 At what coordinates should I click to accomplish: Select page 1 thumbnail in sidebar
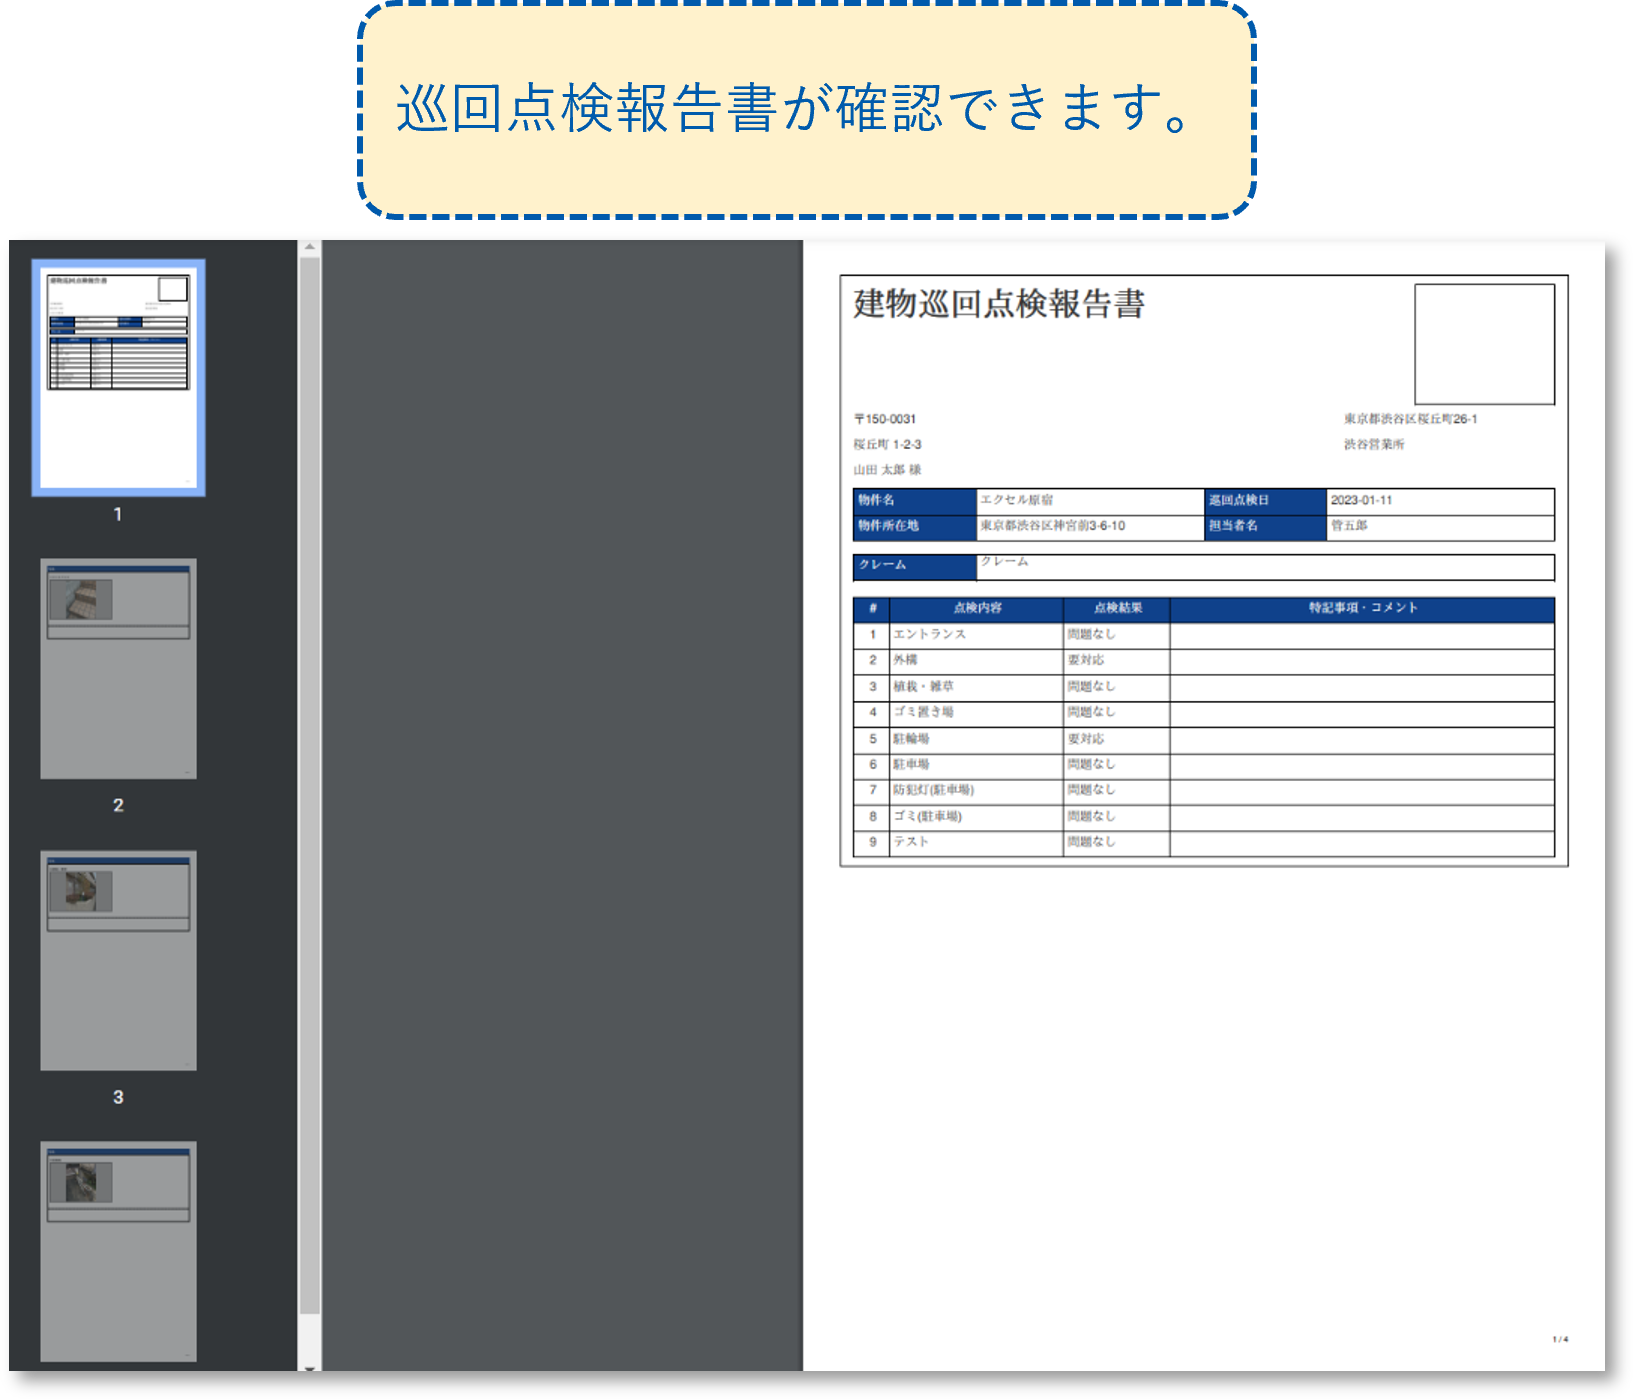click(118, 377)
